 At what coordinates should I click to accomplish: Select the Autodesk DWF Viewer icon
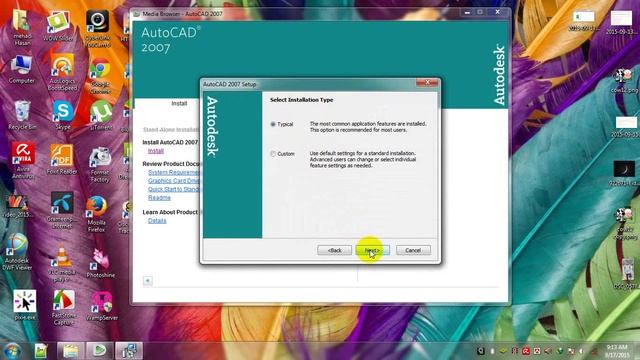(17, 252)
